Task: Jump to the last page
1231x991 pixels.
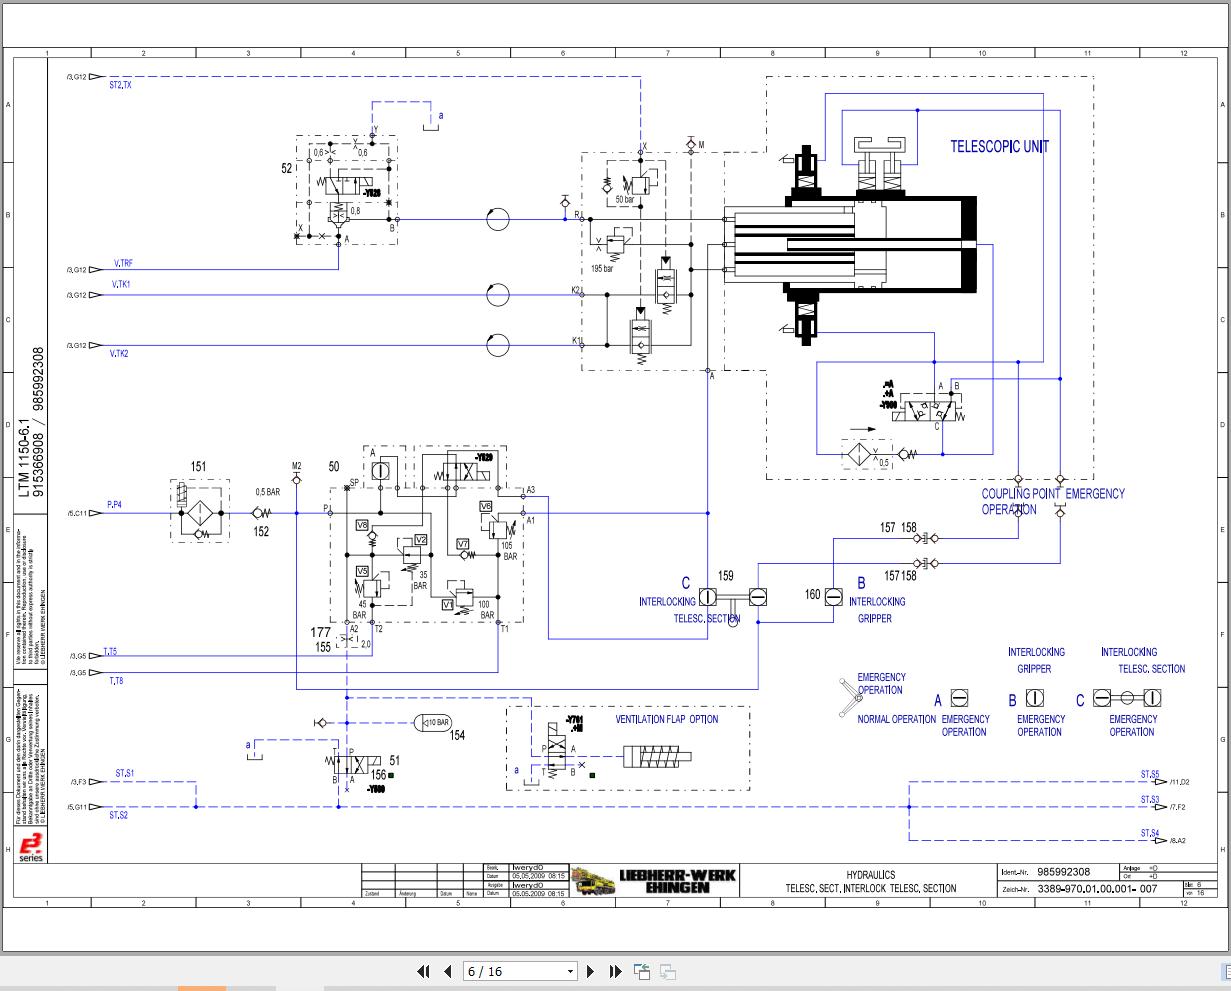Action: [615, 971]
